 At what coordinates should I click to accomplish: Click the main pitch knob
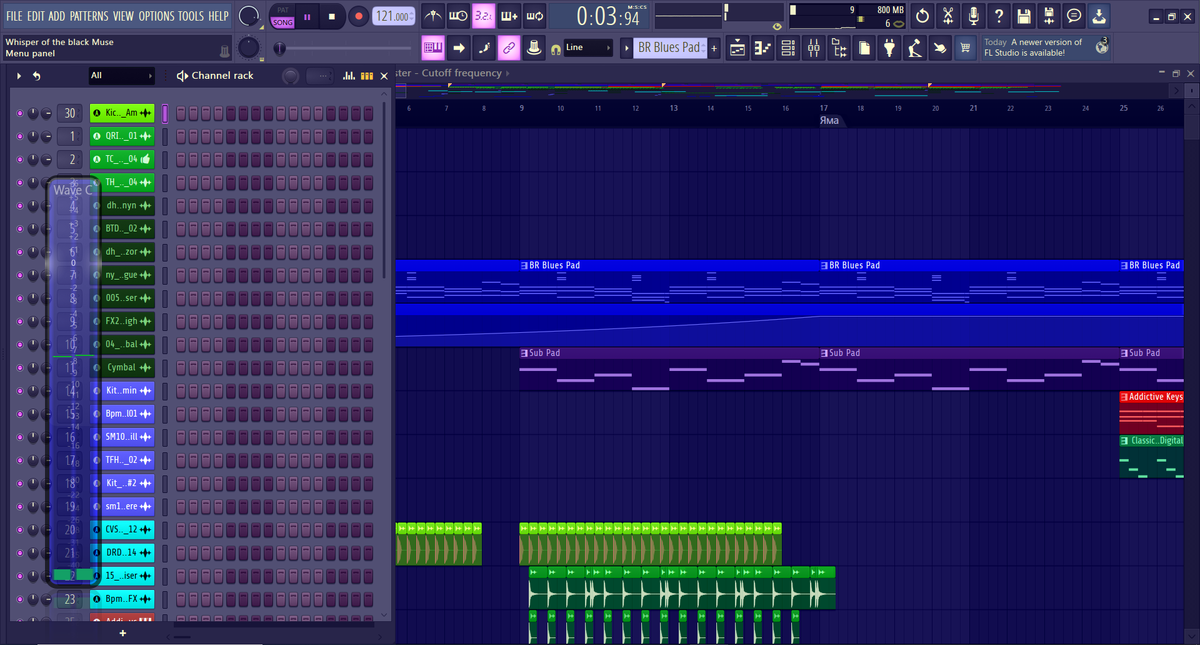(x=250, y=48)
